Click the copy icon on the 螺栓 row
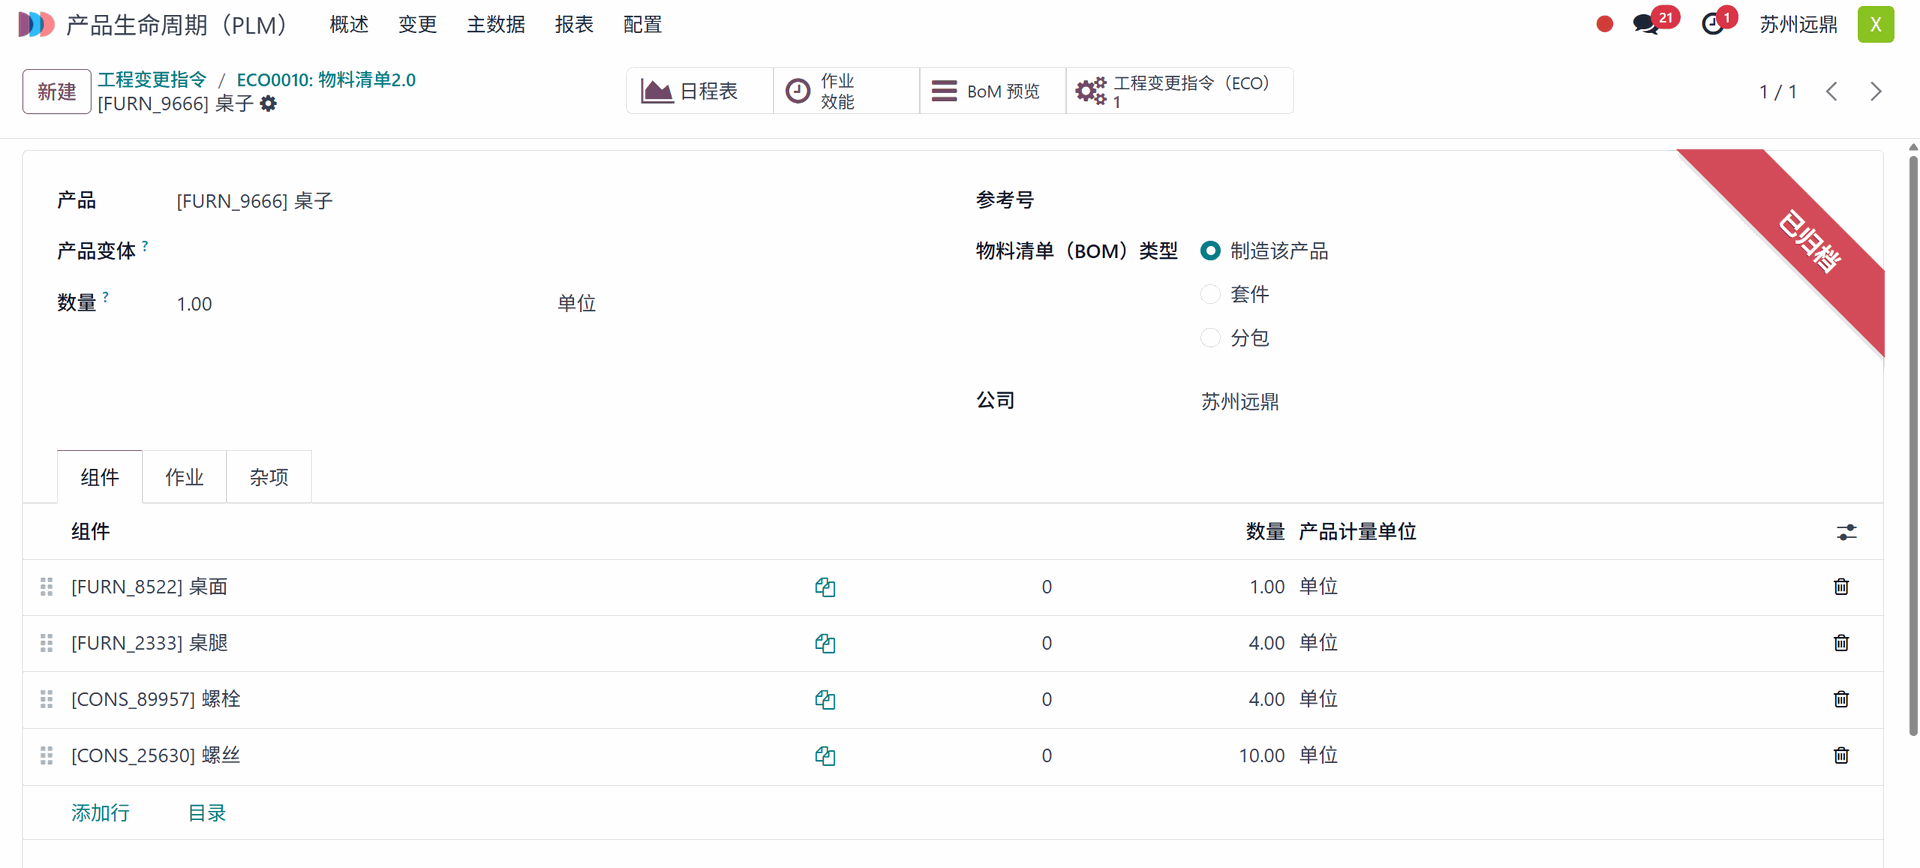Screen dimensions: 1920x868 (x=825, y=699)
